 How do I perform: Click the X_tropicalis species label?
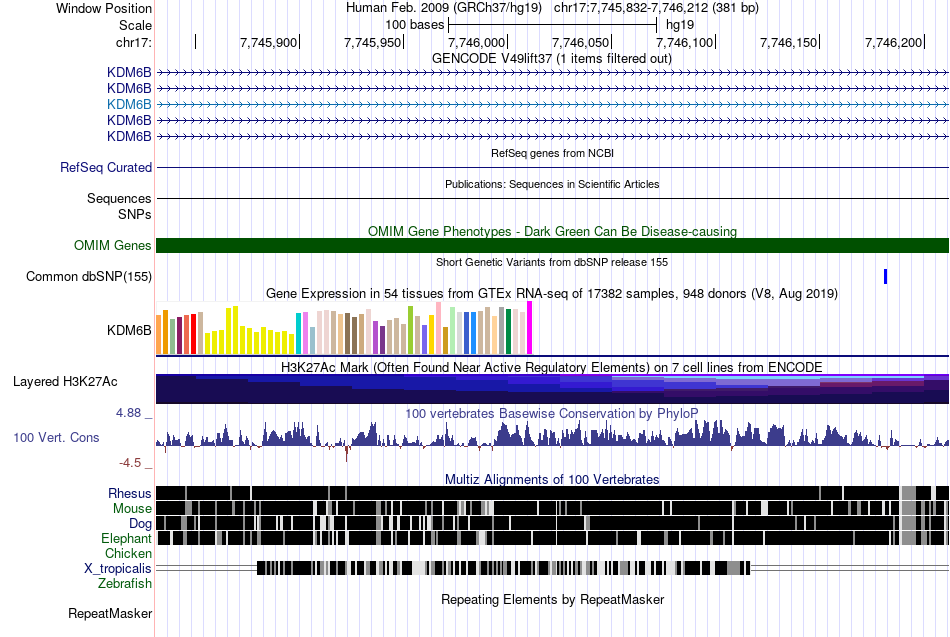[x=118, y=569]
